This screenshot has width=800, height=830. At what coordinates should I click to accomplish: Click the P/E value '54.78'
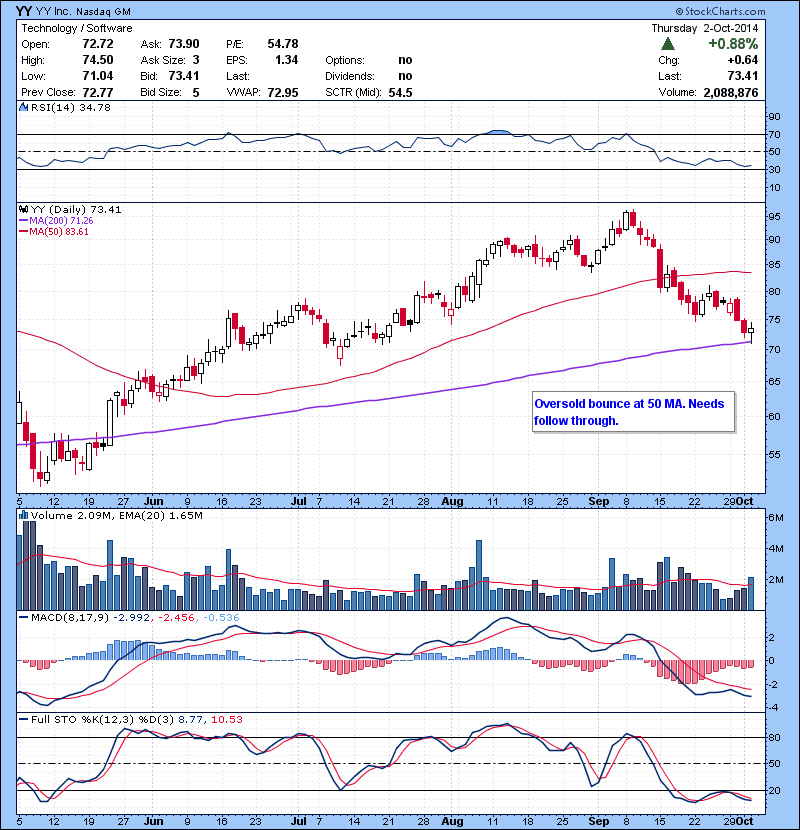pyautogui.click(x=283, y=44)
